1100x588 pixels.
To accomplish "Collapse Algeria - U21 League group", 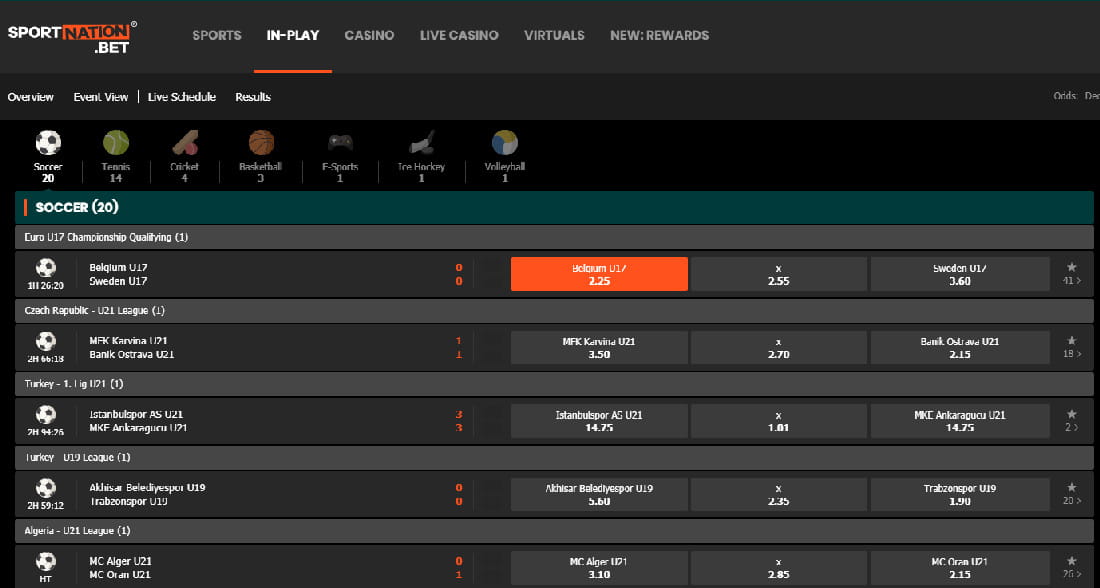I will point(554,530).
